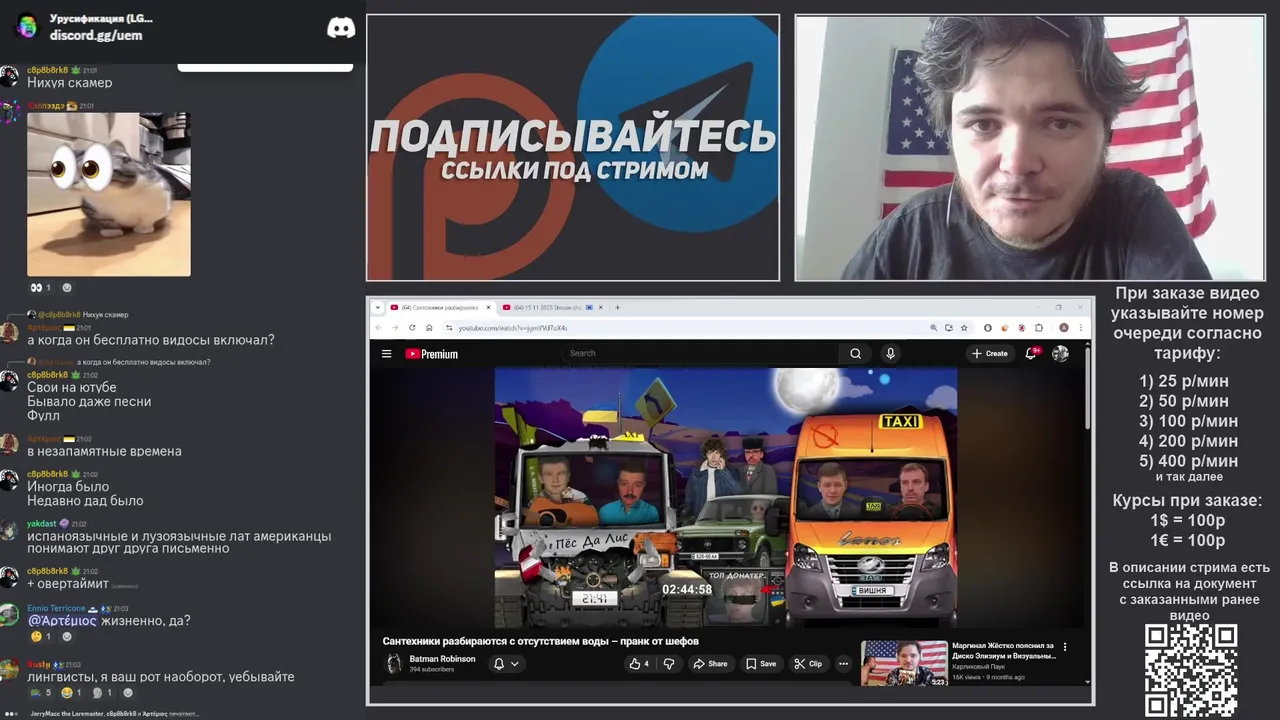1280x720 pixels.
Task: Open the recommended video thumbnail with flag
Action: [x=904, y=663]
